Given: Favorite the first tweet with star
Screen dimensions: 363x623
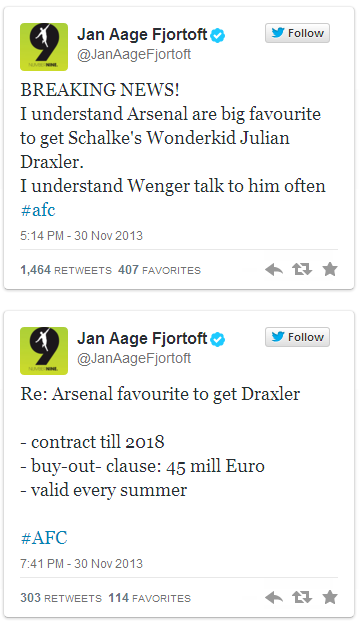Looking at the screenshot, I should click(330, 269).
